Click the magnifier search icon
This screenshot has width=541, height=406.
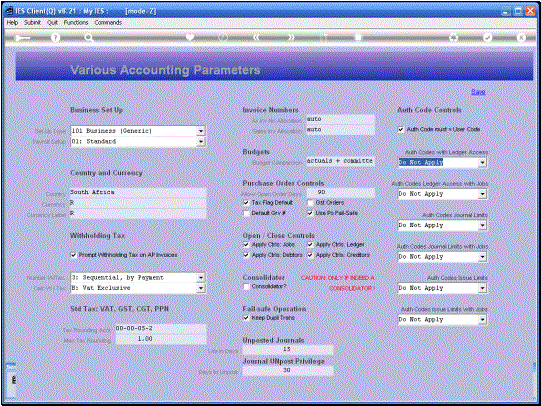pyautogui.click(x=89, y=38)
